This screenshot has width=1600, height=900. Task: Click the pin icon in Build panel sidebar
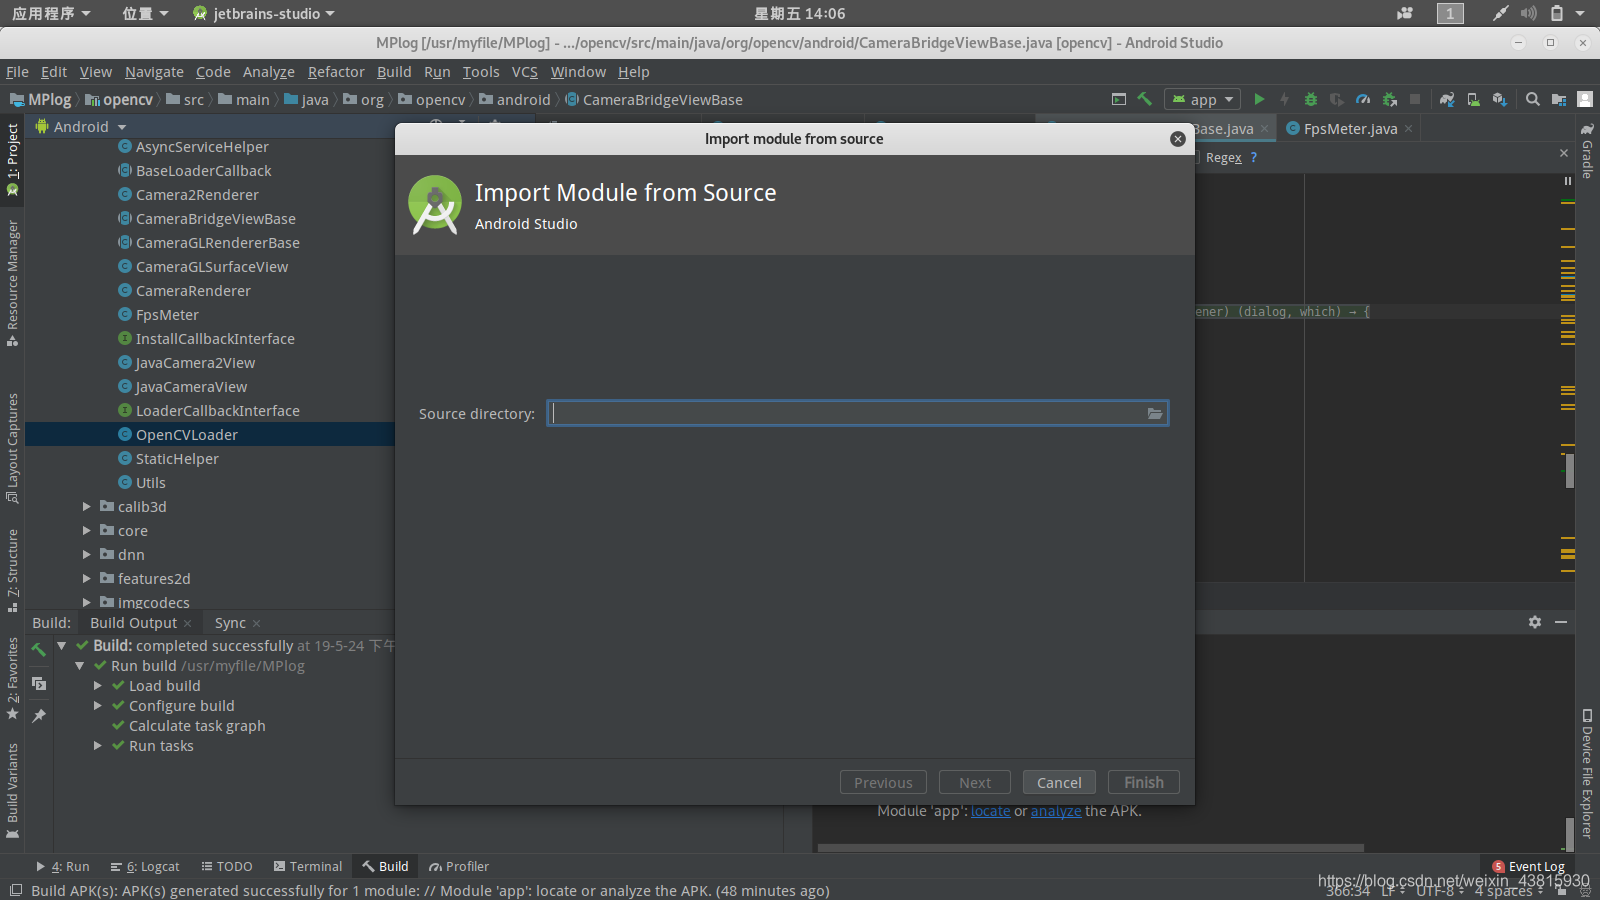point(39,716)
